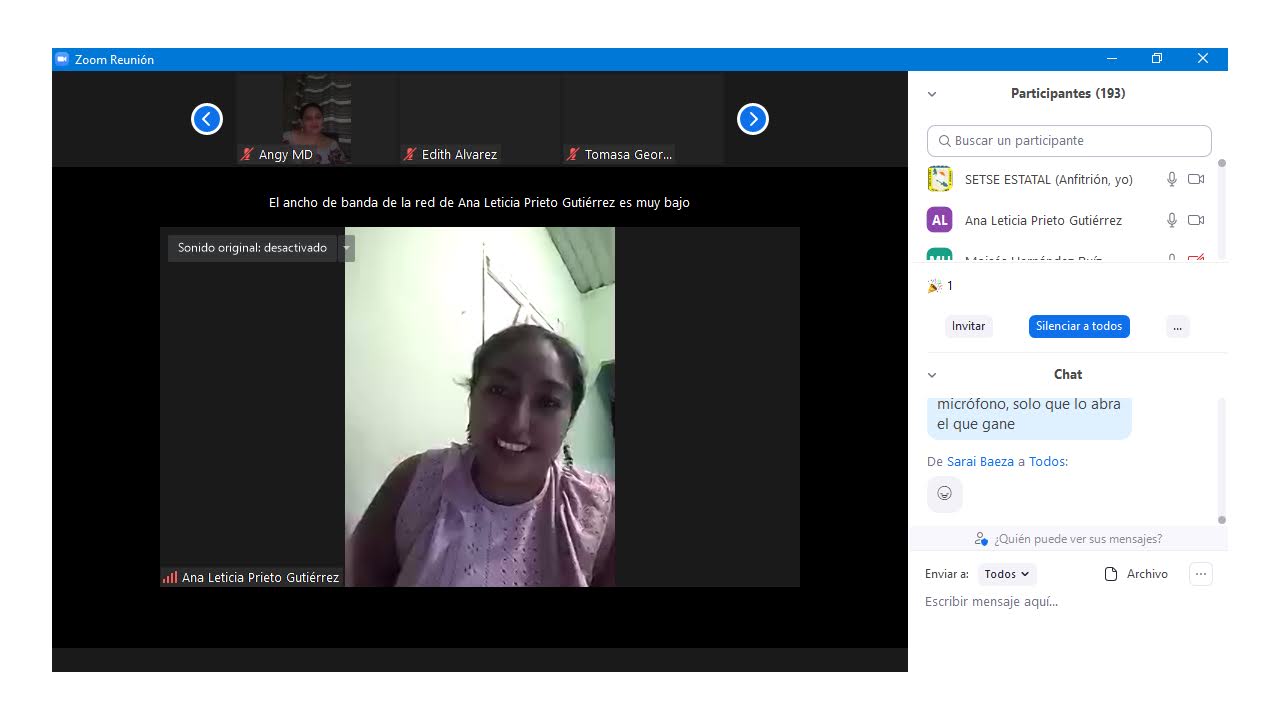Viewport: 1280px width, 720px height.
Task: Click audio level bars icon of Ana Leticia
Action: [170, 577]
